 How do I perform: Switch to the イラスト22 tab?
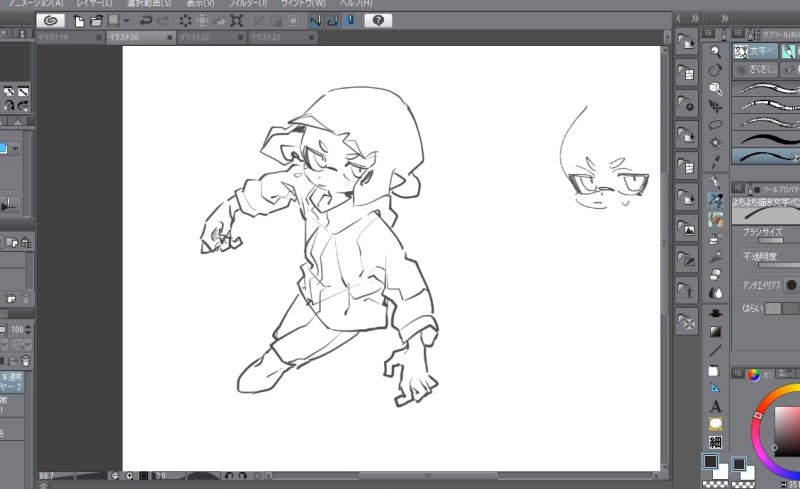point(212,37)
